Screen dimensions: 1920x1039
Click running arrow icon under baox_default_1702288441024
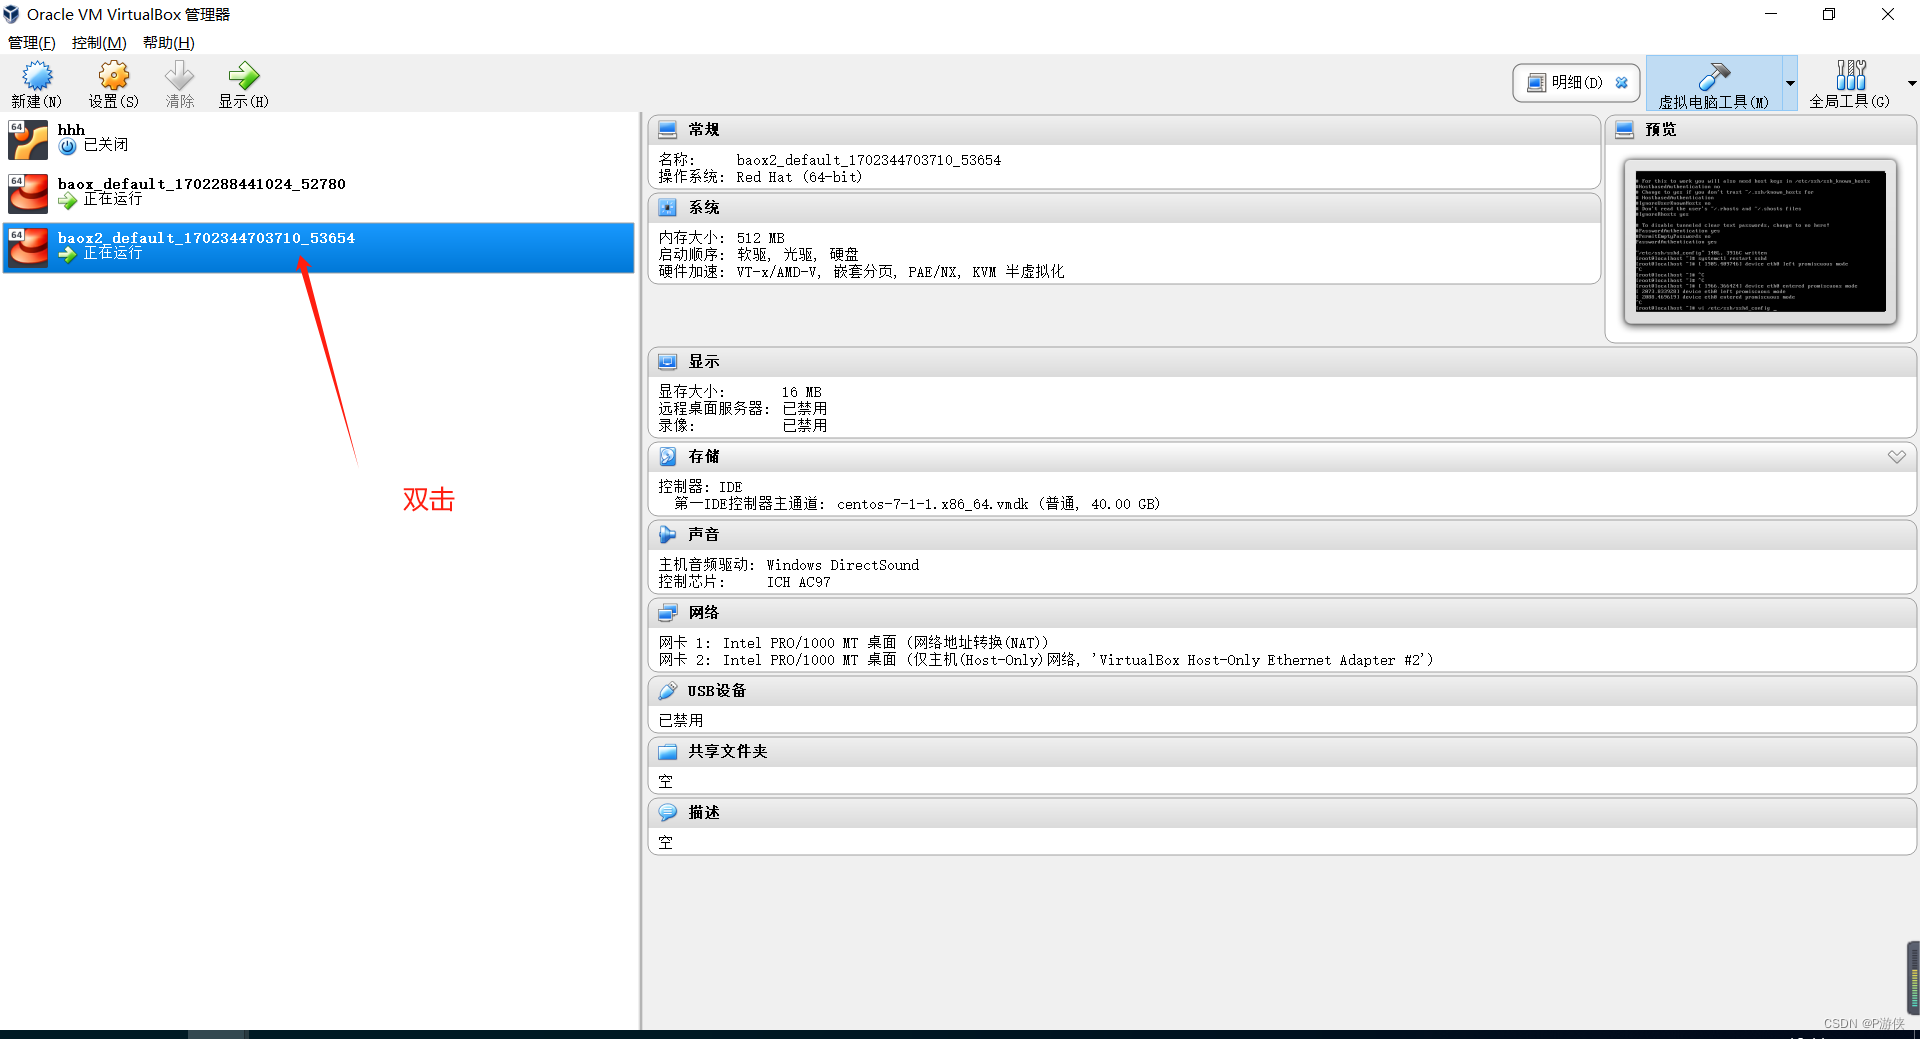coord(68,201)
